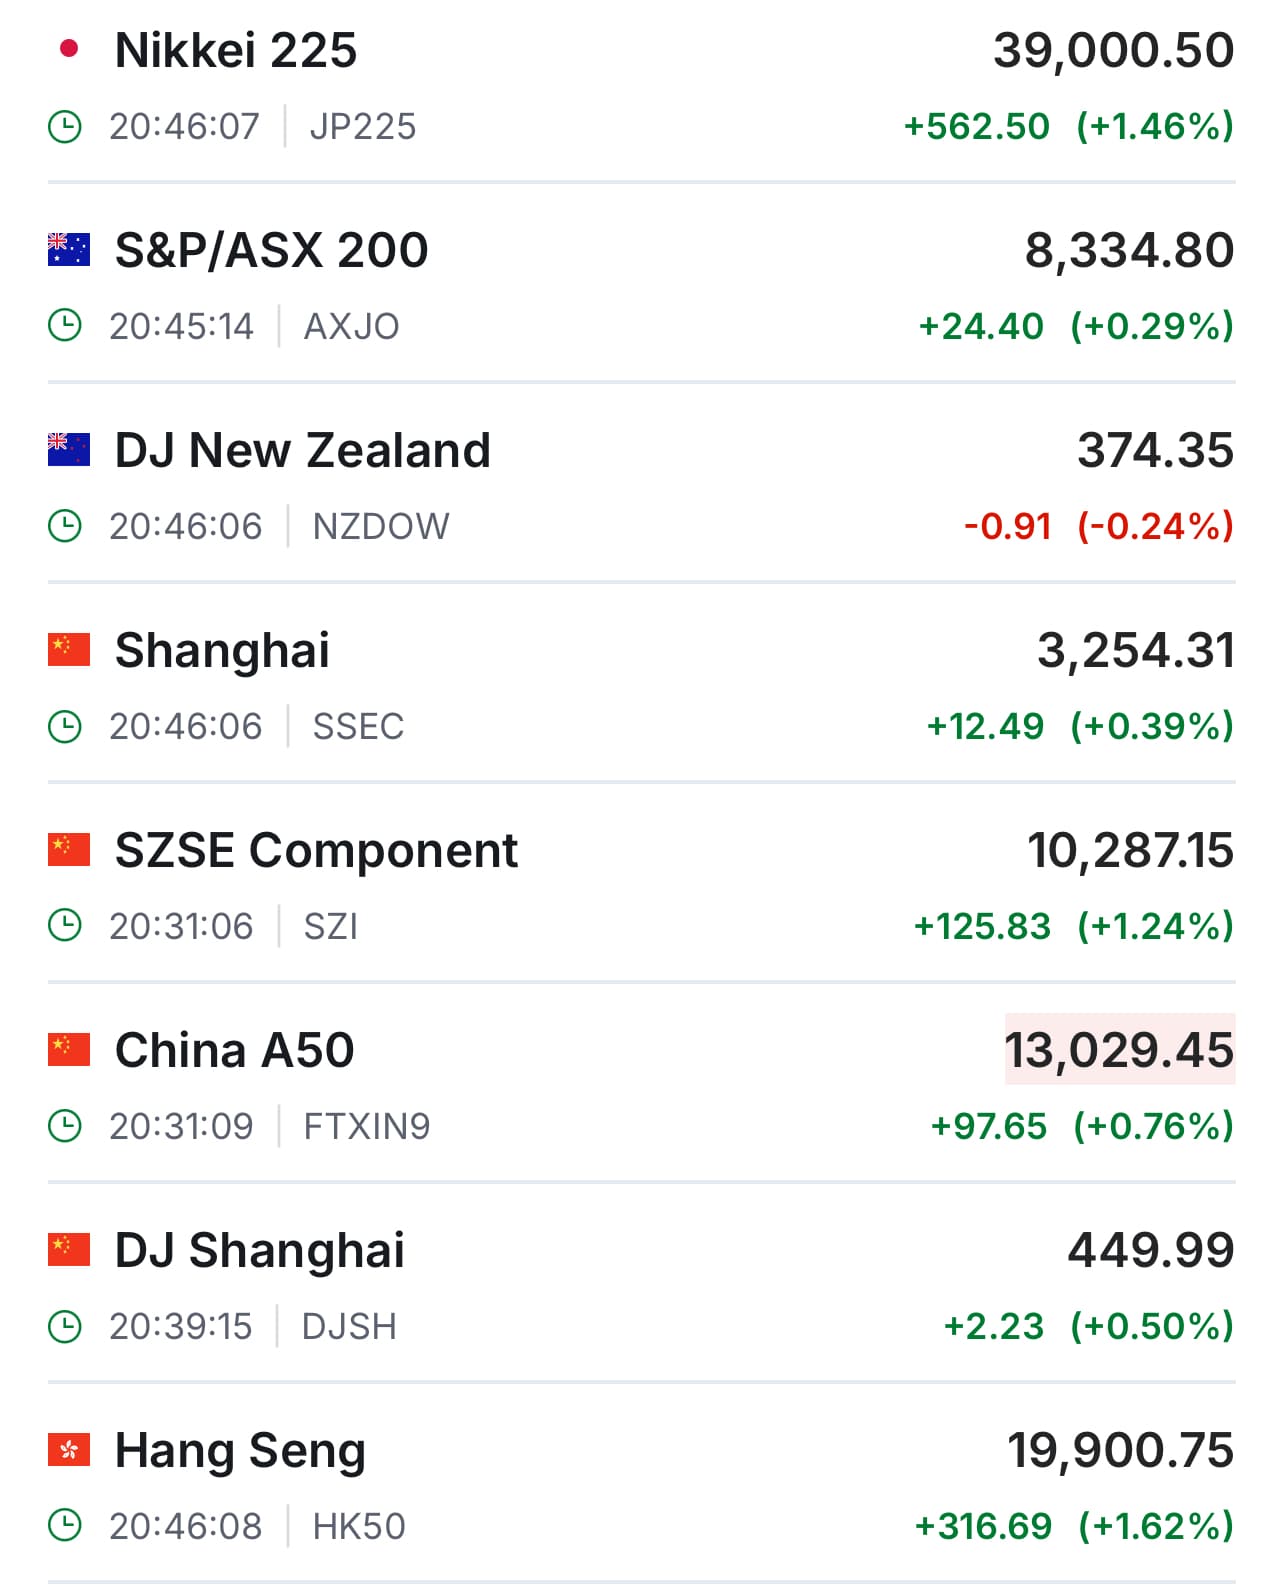The image size is (1284, 1585).
Task: Tap the clock icon next to 20:46:07
Action: pos(65,127)
